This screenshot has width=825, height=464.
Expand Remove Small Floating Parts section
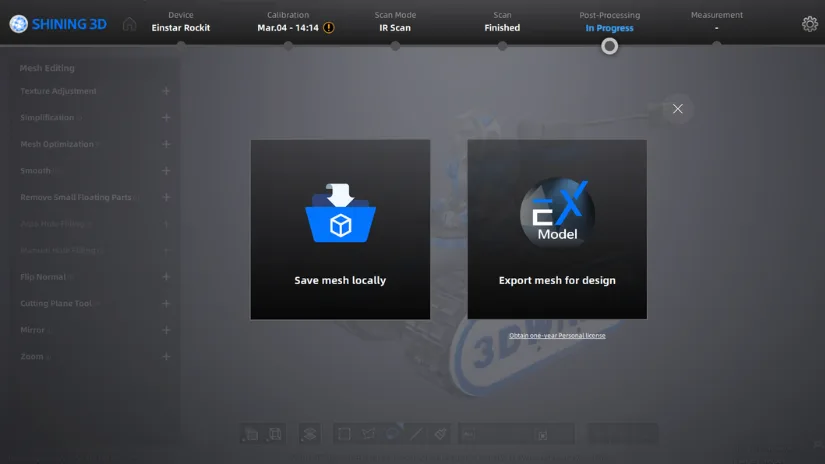[x=166, y=197]
